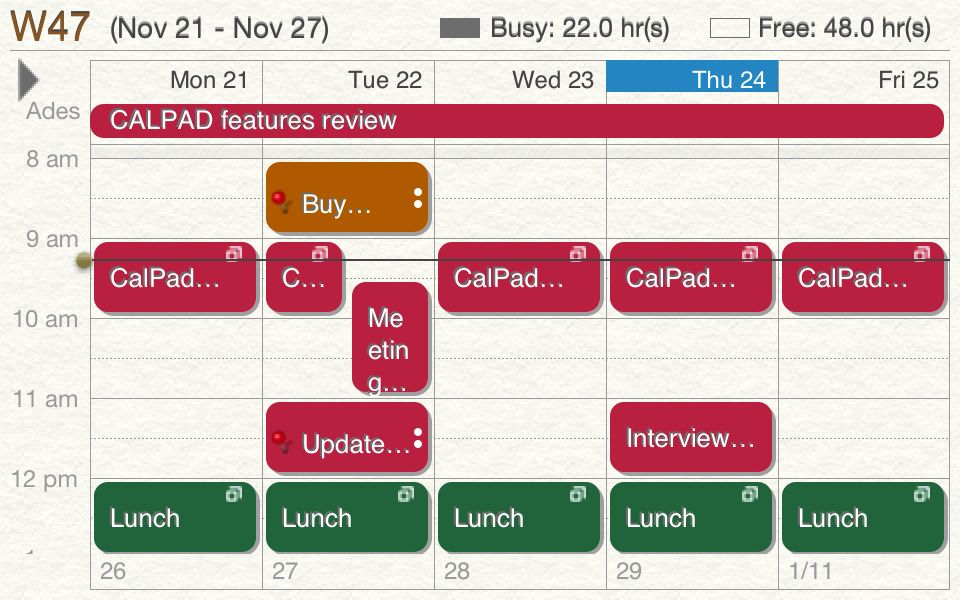Open the CALPAD features review all-day event
The image size is (960, 600).
(517, 121)
